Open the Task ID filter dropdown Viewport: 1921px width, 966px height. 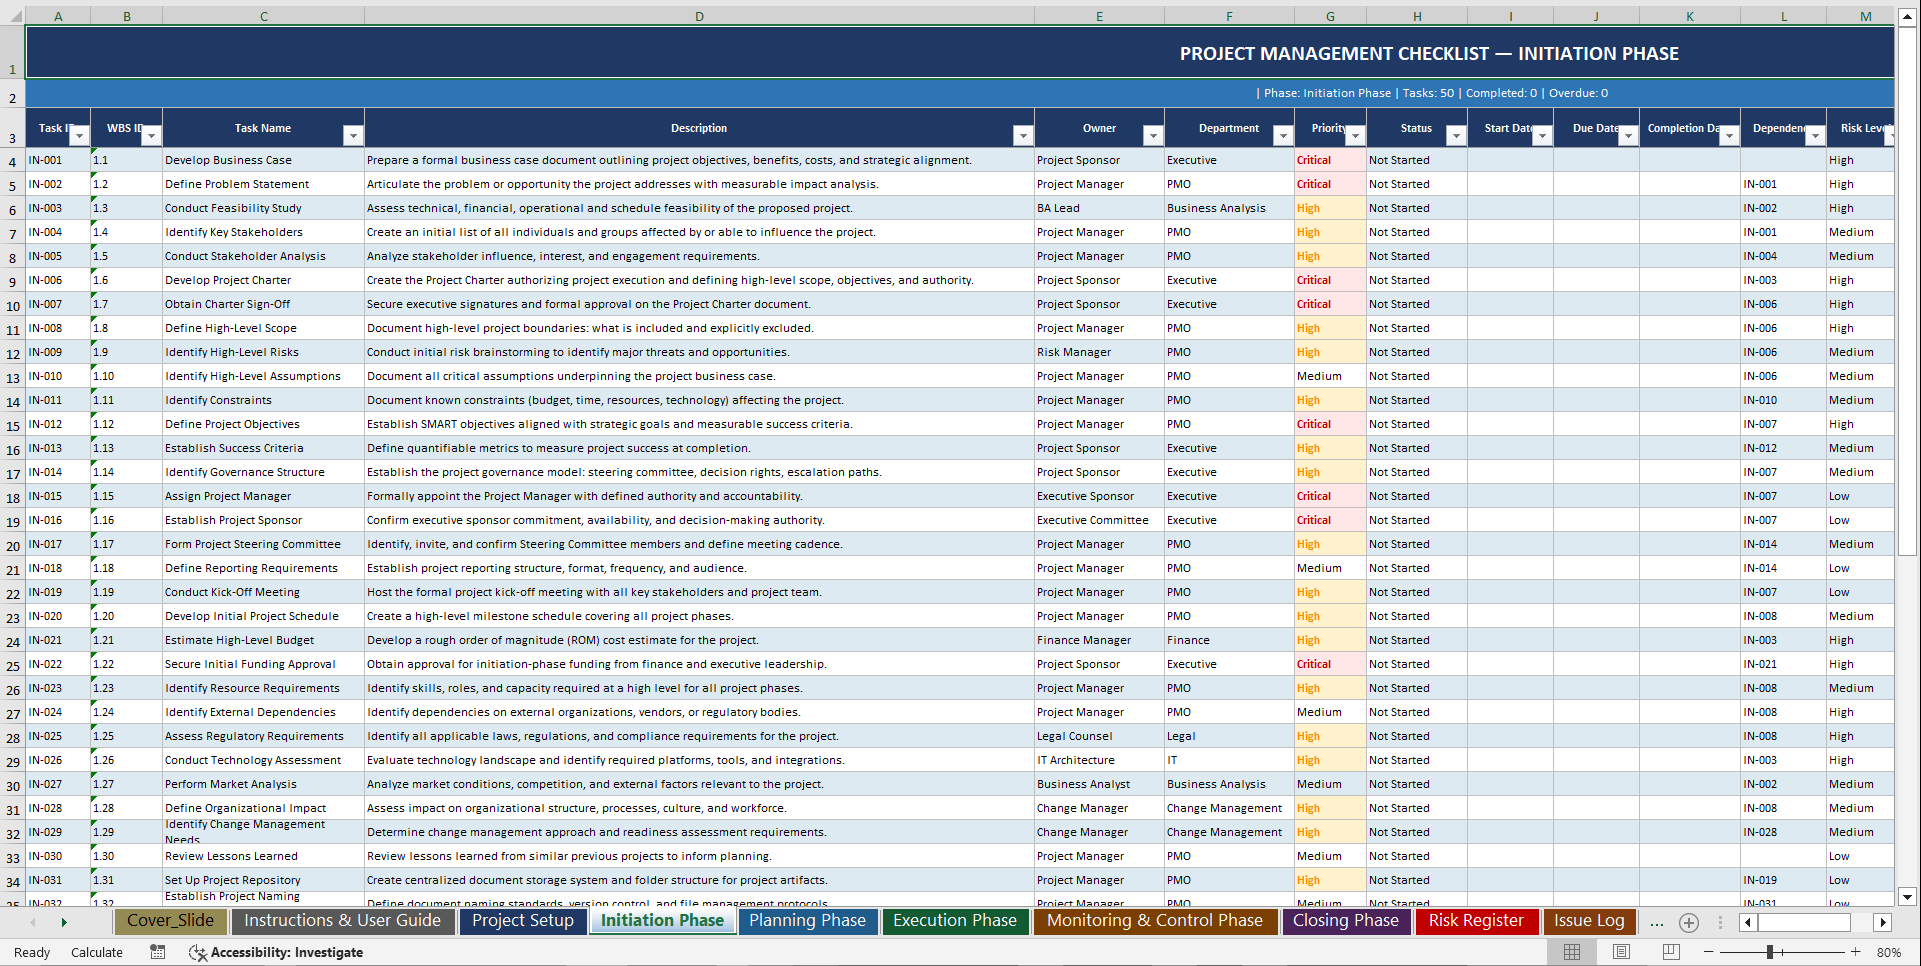(80, 136)
